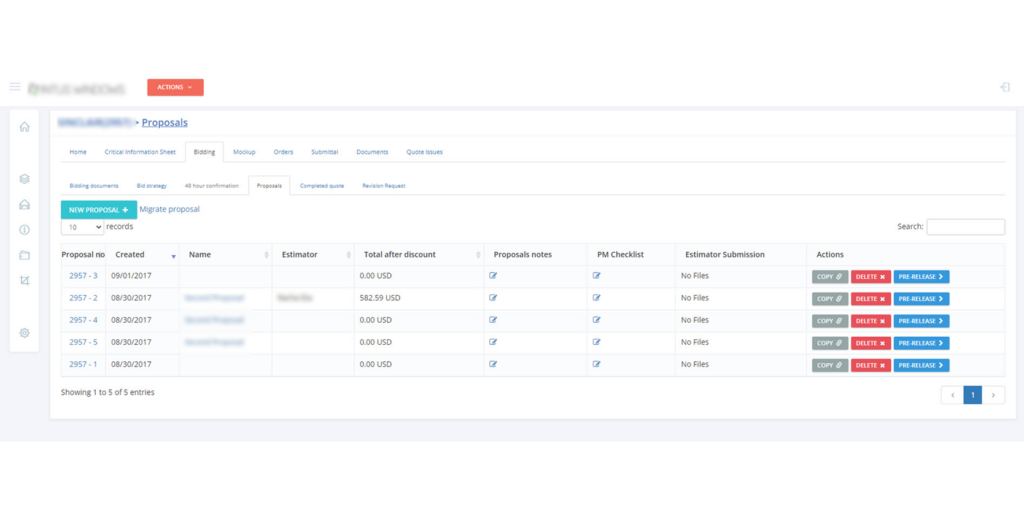This screenshot has height=508, width=1024.
Task: Edit PM Checklist for proposal 2957 - 2
Action: point(597,298)
